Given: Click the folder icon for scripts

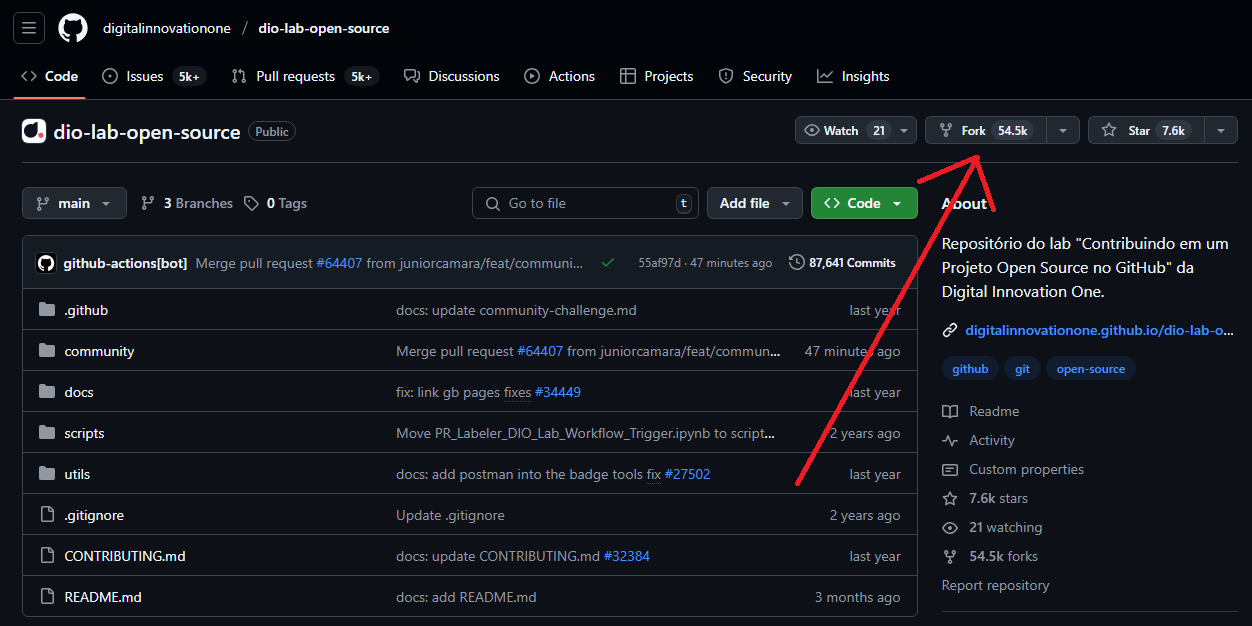Looking at the screenshot, I should (47, 433).
